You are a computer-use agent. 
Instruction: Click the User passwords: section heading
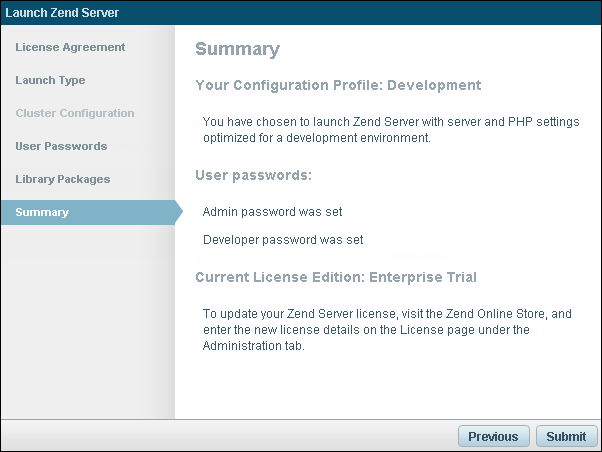click(x=254, y=175)
